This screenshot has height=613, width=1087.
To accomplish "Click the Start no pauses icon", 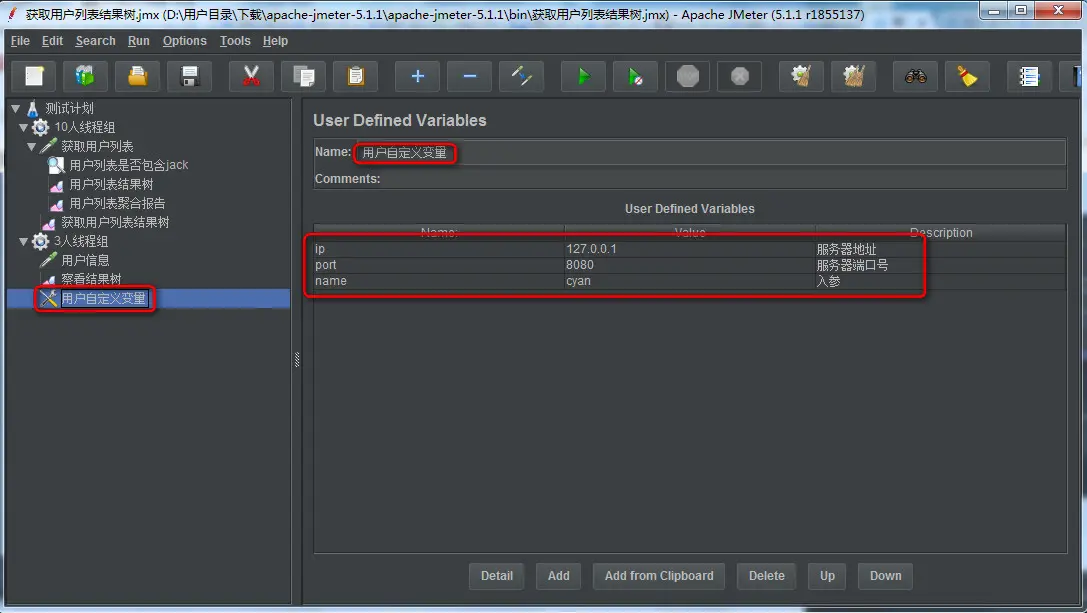I will 636,76.
